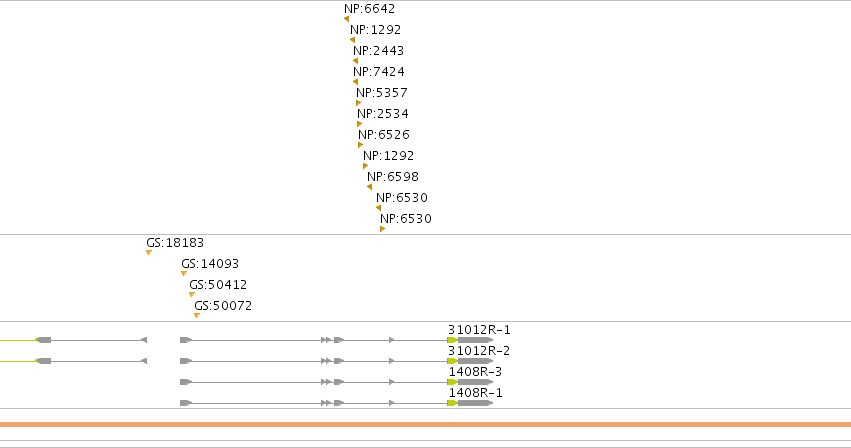Image resolution: width=851 pixels, height=448 pixels.
Task: Click the triangle marker under NP:6642
Action: (x=346, y=19)
